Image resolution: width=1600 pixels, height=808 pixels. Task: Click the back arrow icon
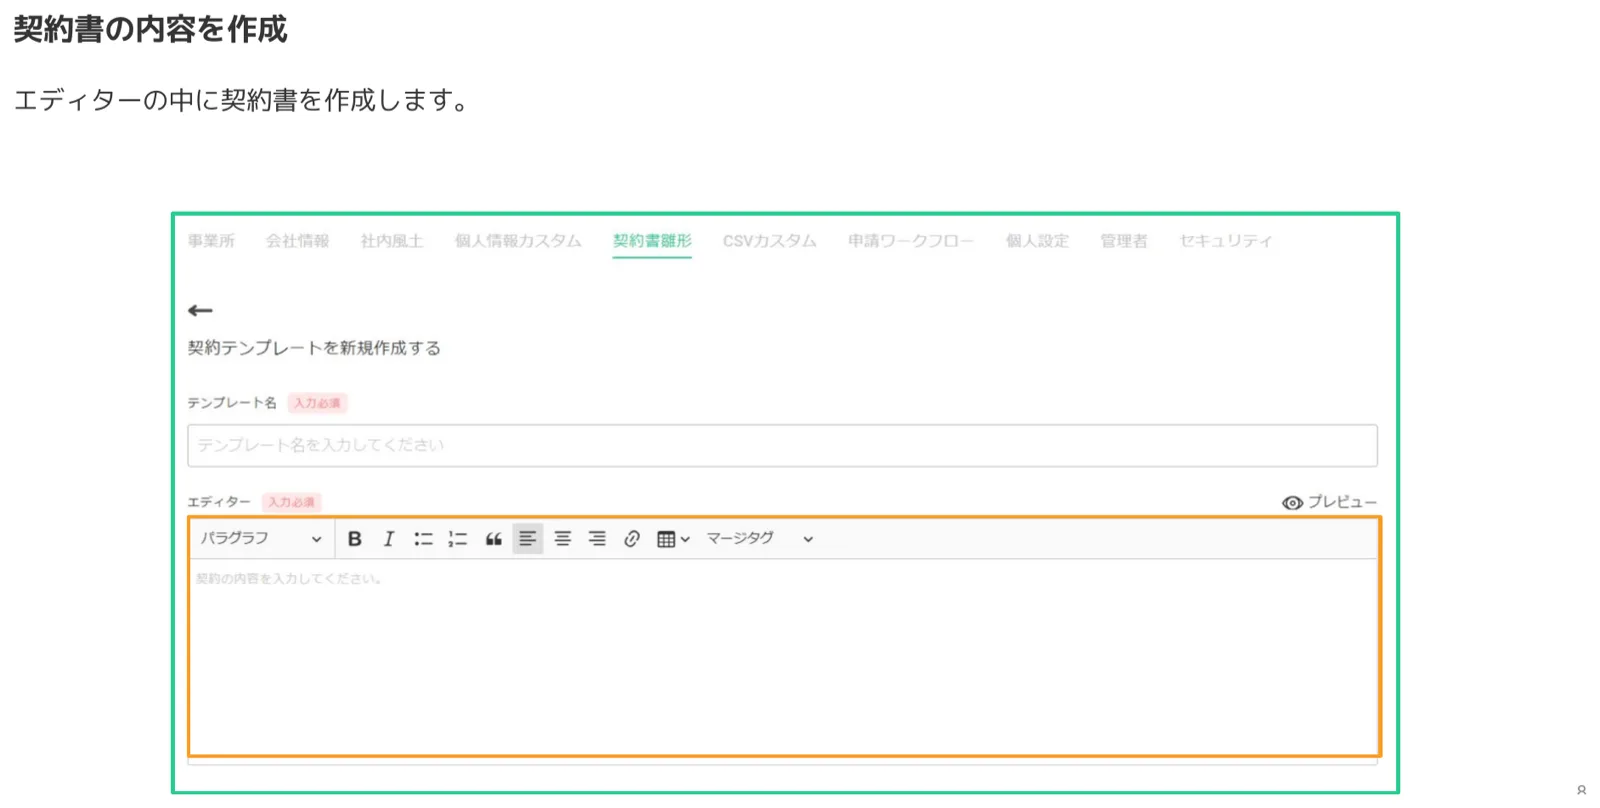click(200, 311)
